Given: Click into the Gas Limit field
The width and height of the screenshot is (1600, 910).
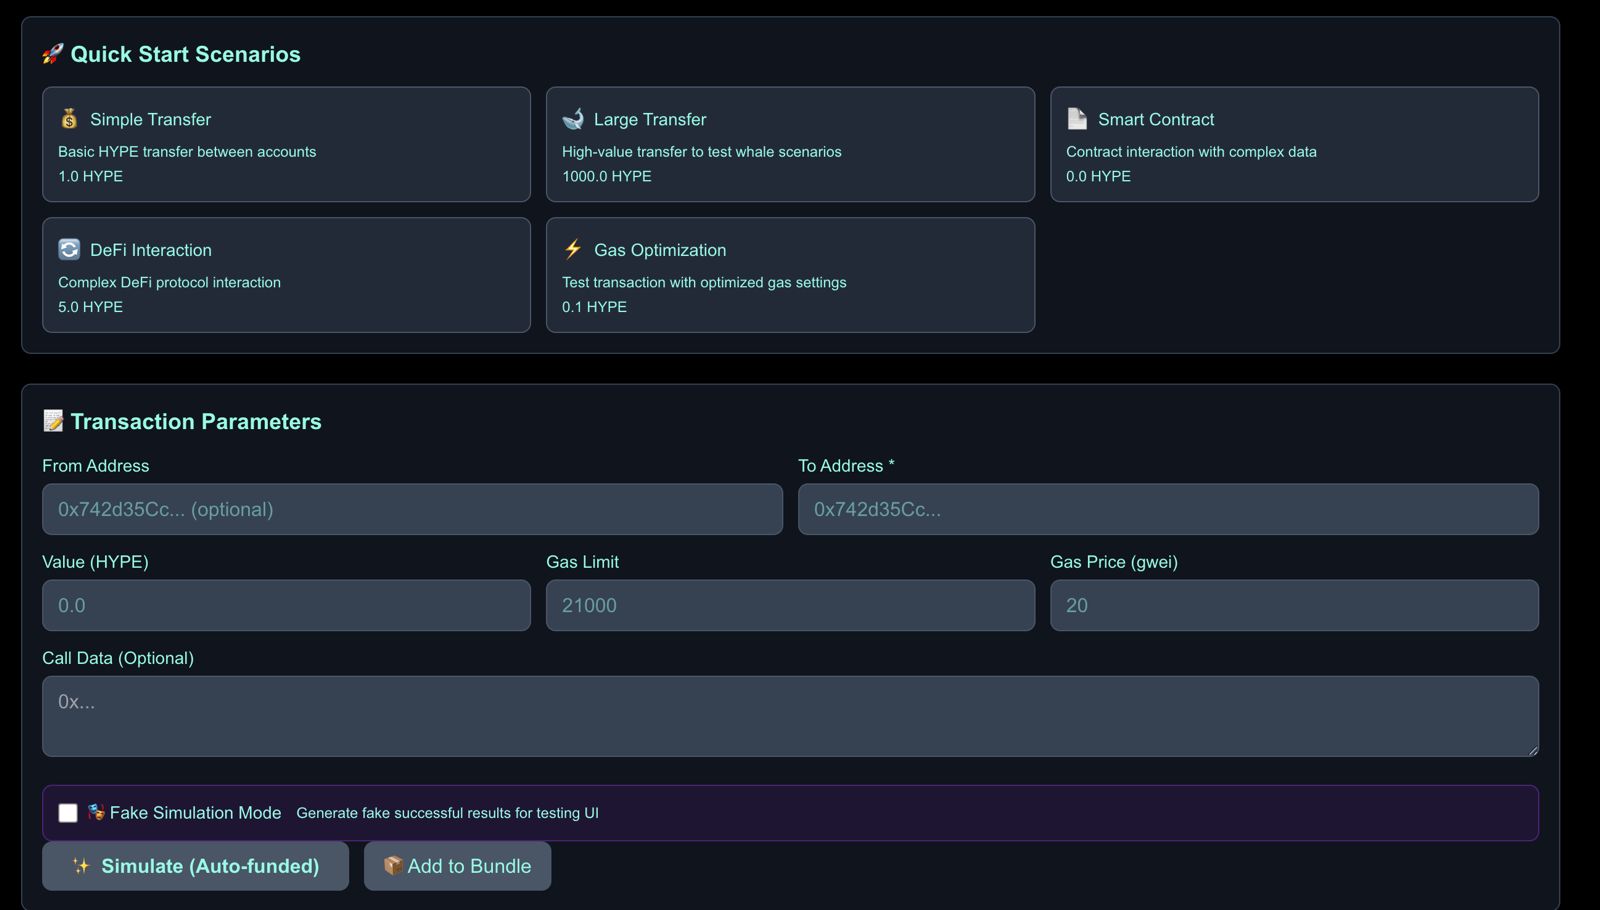Looking at the screenshot, I should click(790, 605).
